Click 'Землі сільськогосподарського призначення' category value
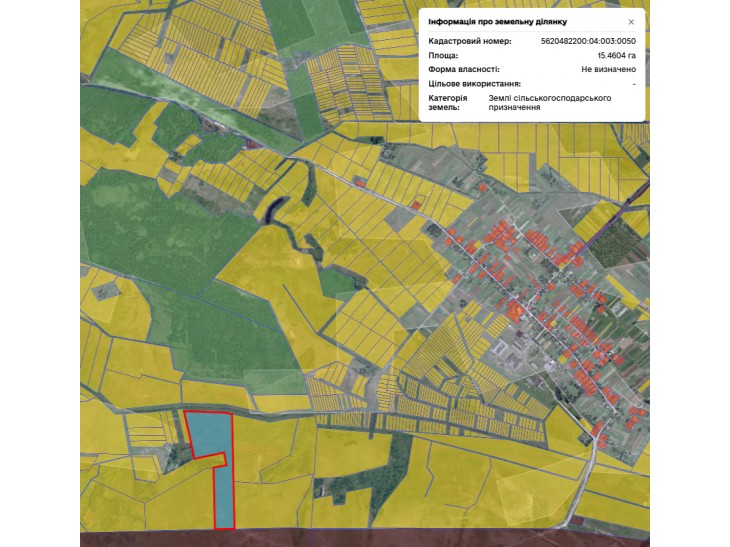 tap(549, 102)
